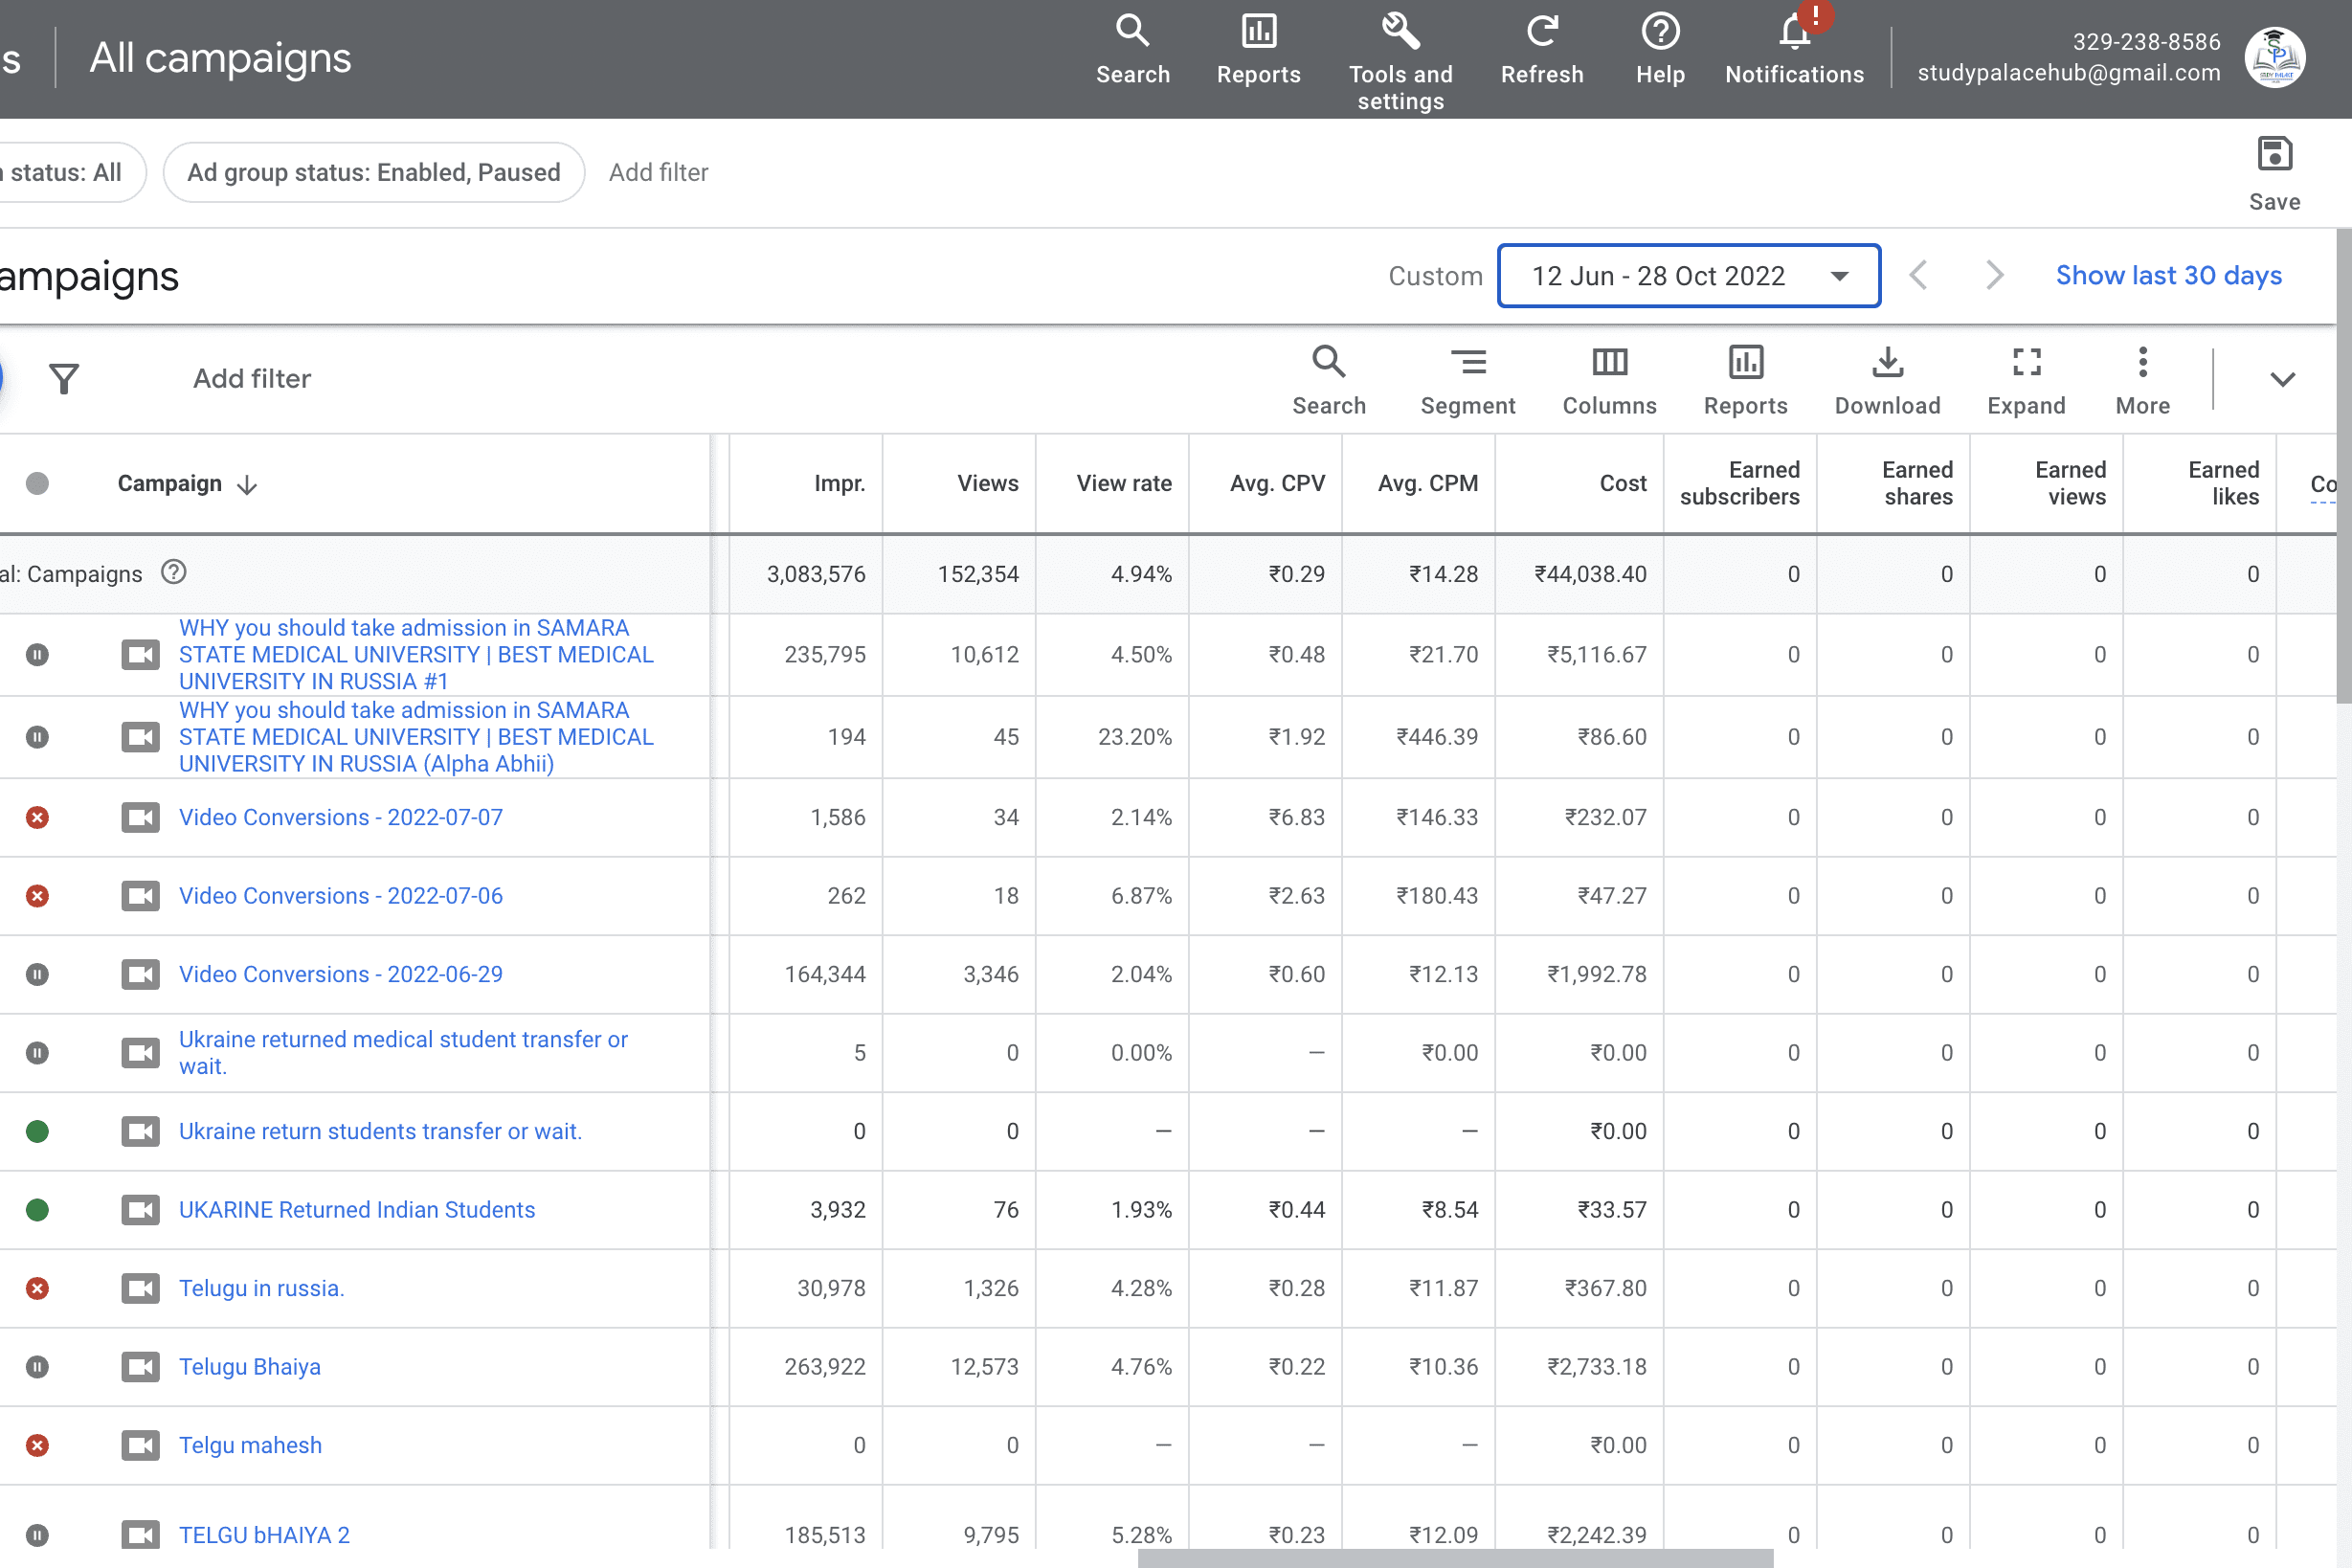The image size is (2352, 1568).
Task: Open Video Conversions - 2022-07-06 campaign
Action: (x=341, y=896)
